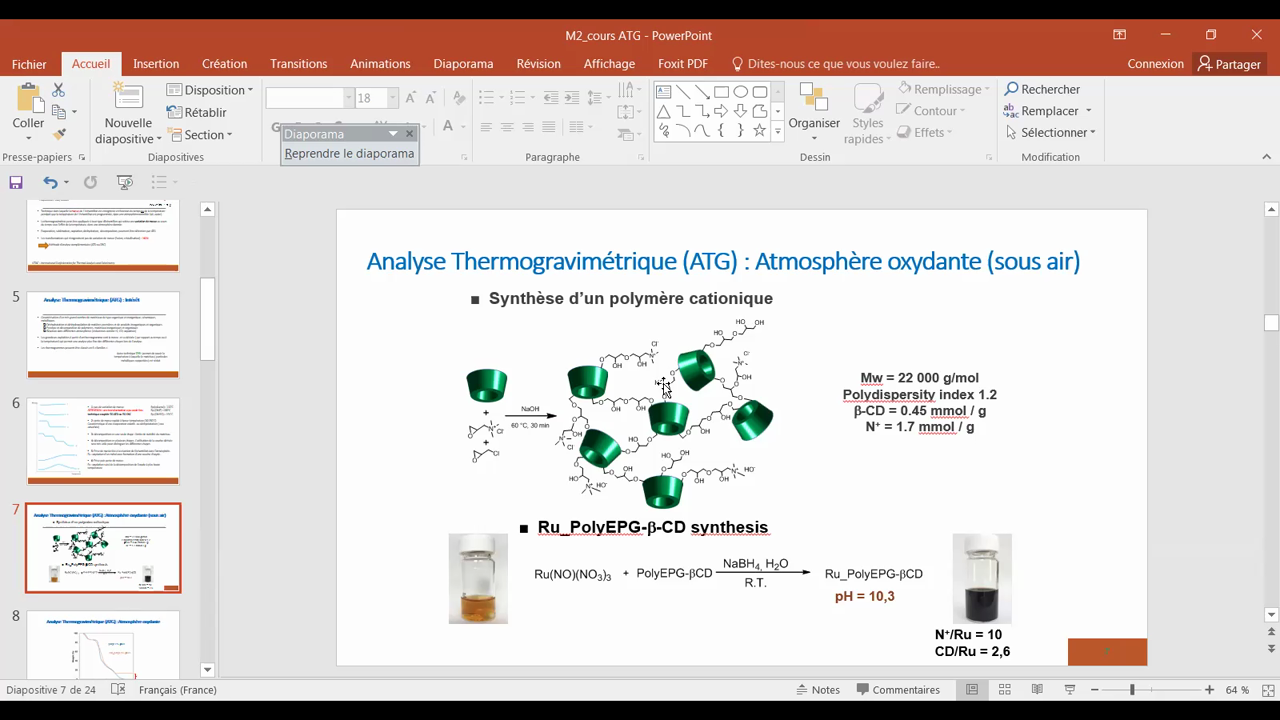
Task: Increase font size with large A icon
Action: [411, 98]
